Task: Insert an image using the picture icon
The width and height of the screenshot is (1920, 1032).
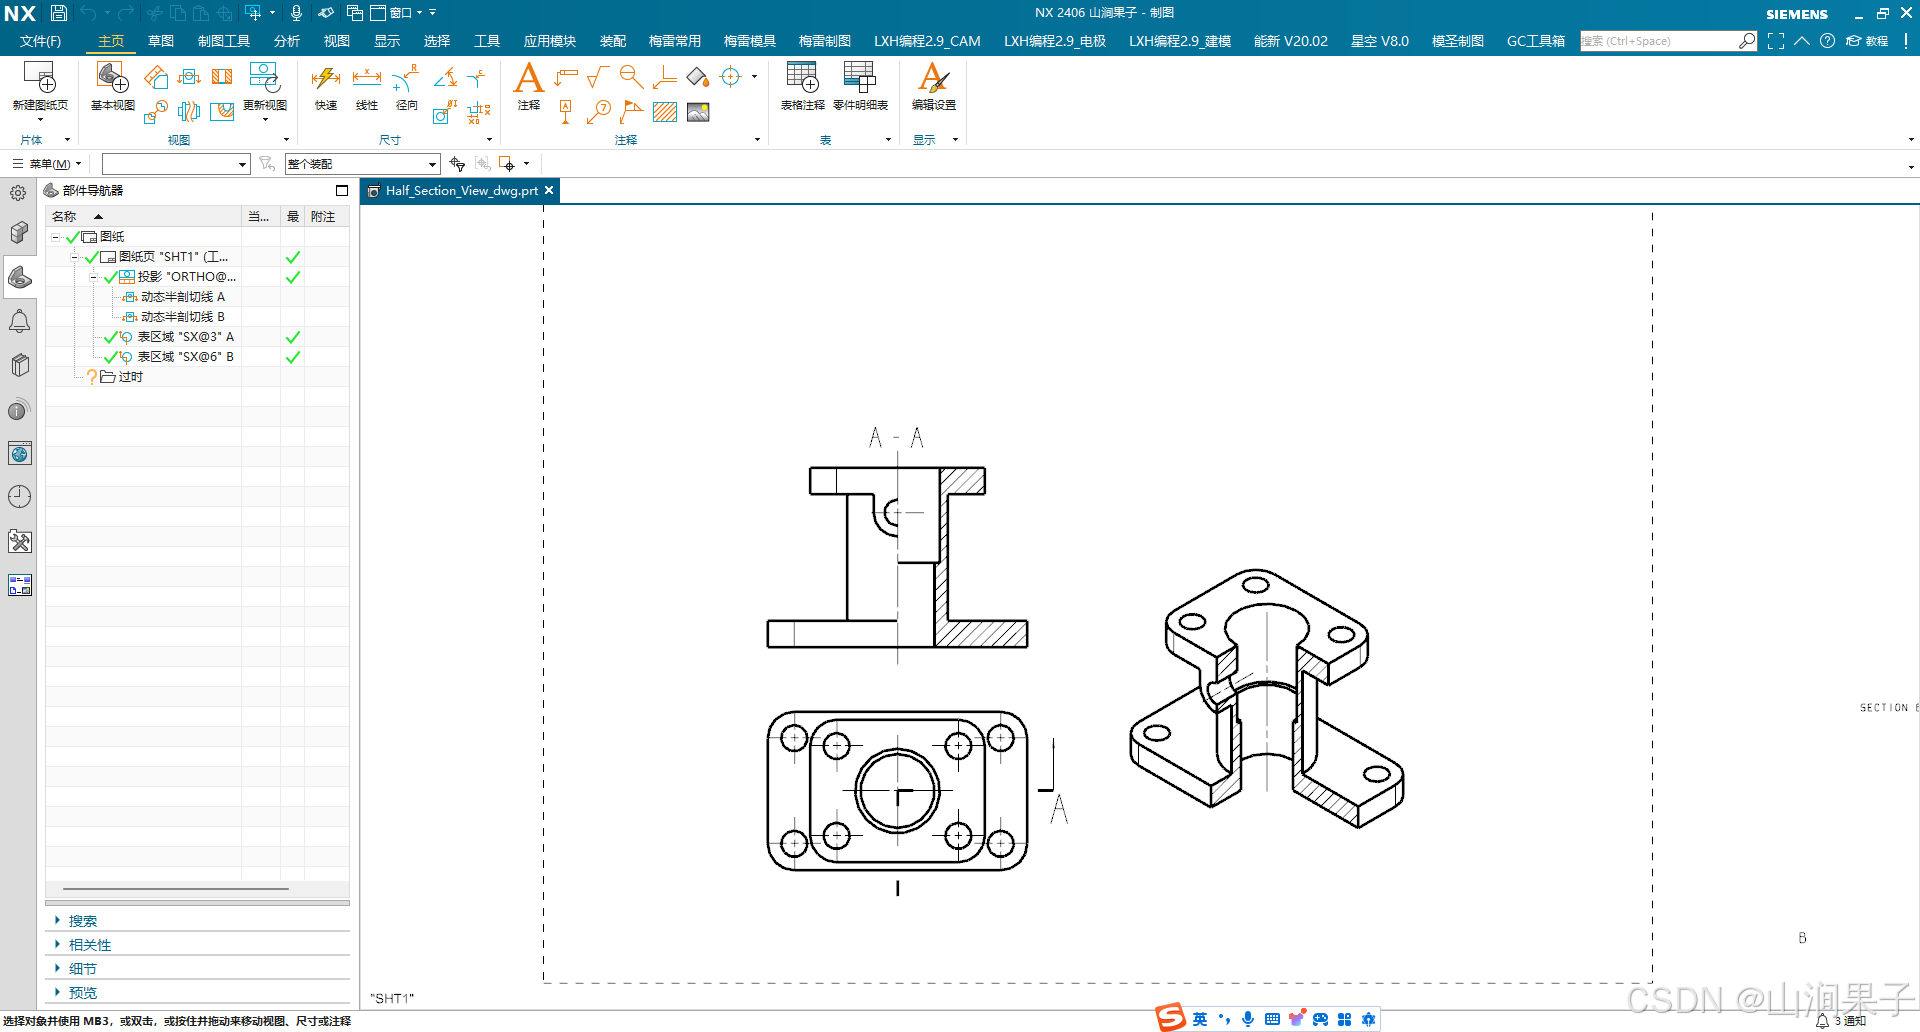Action: (698, 111)
